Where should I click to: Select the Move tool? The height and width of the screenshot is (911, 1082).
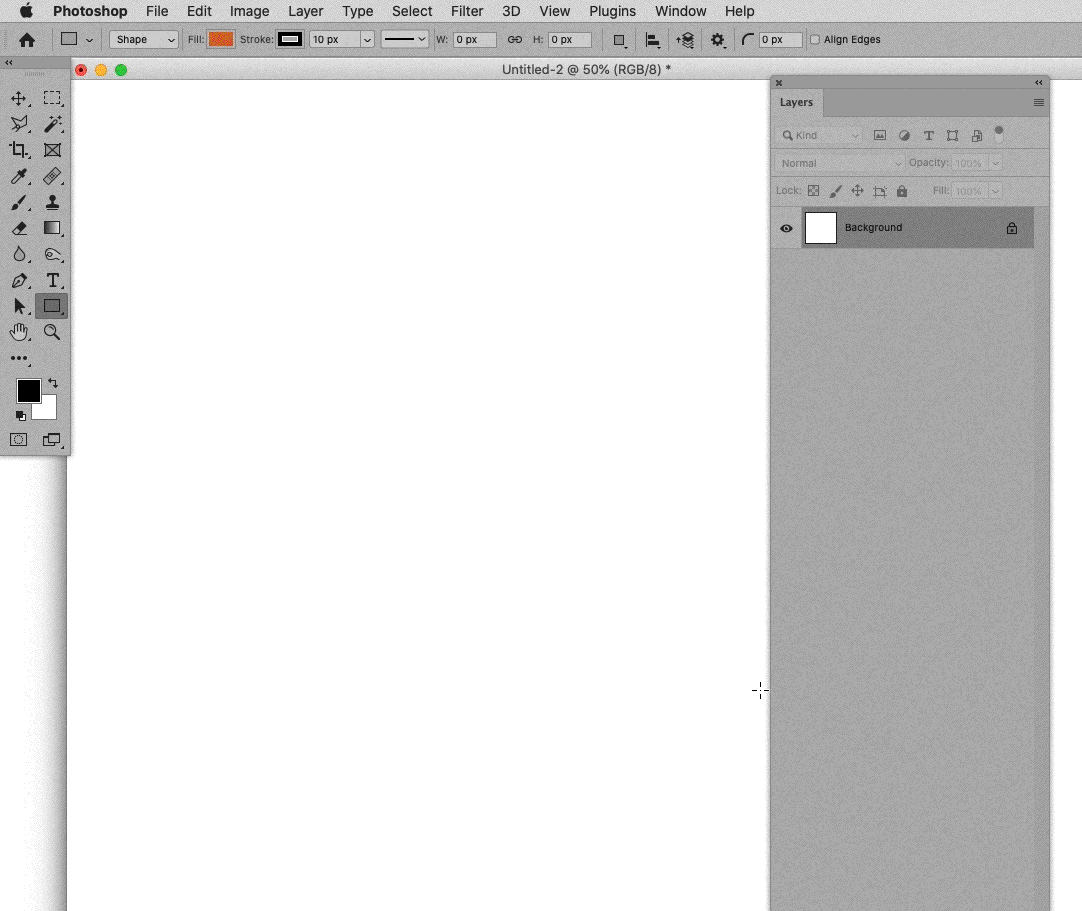point(19,98)
